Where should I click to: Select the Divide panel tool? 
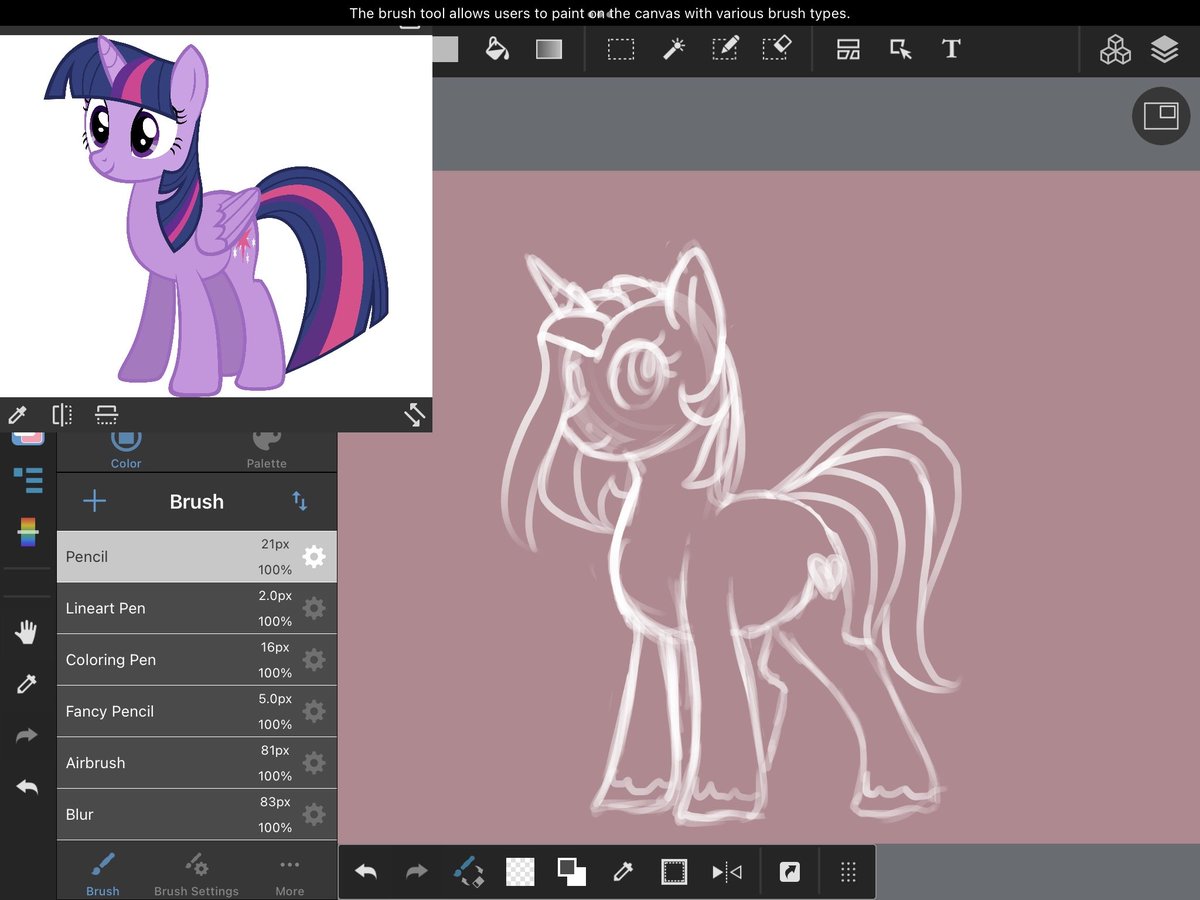(x=849, y=49)
